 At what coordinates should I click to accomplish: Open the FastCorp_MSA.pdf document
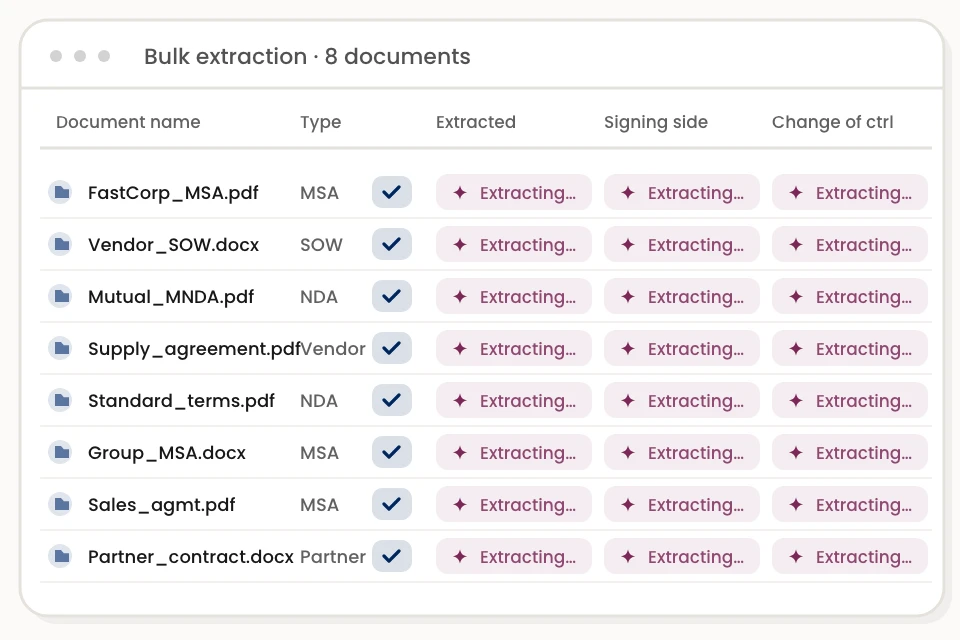173,193
